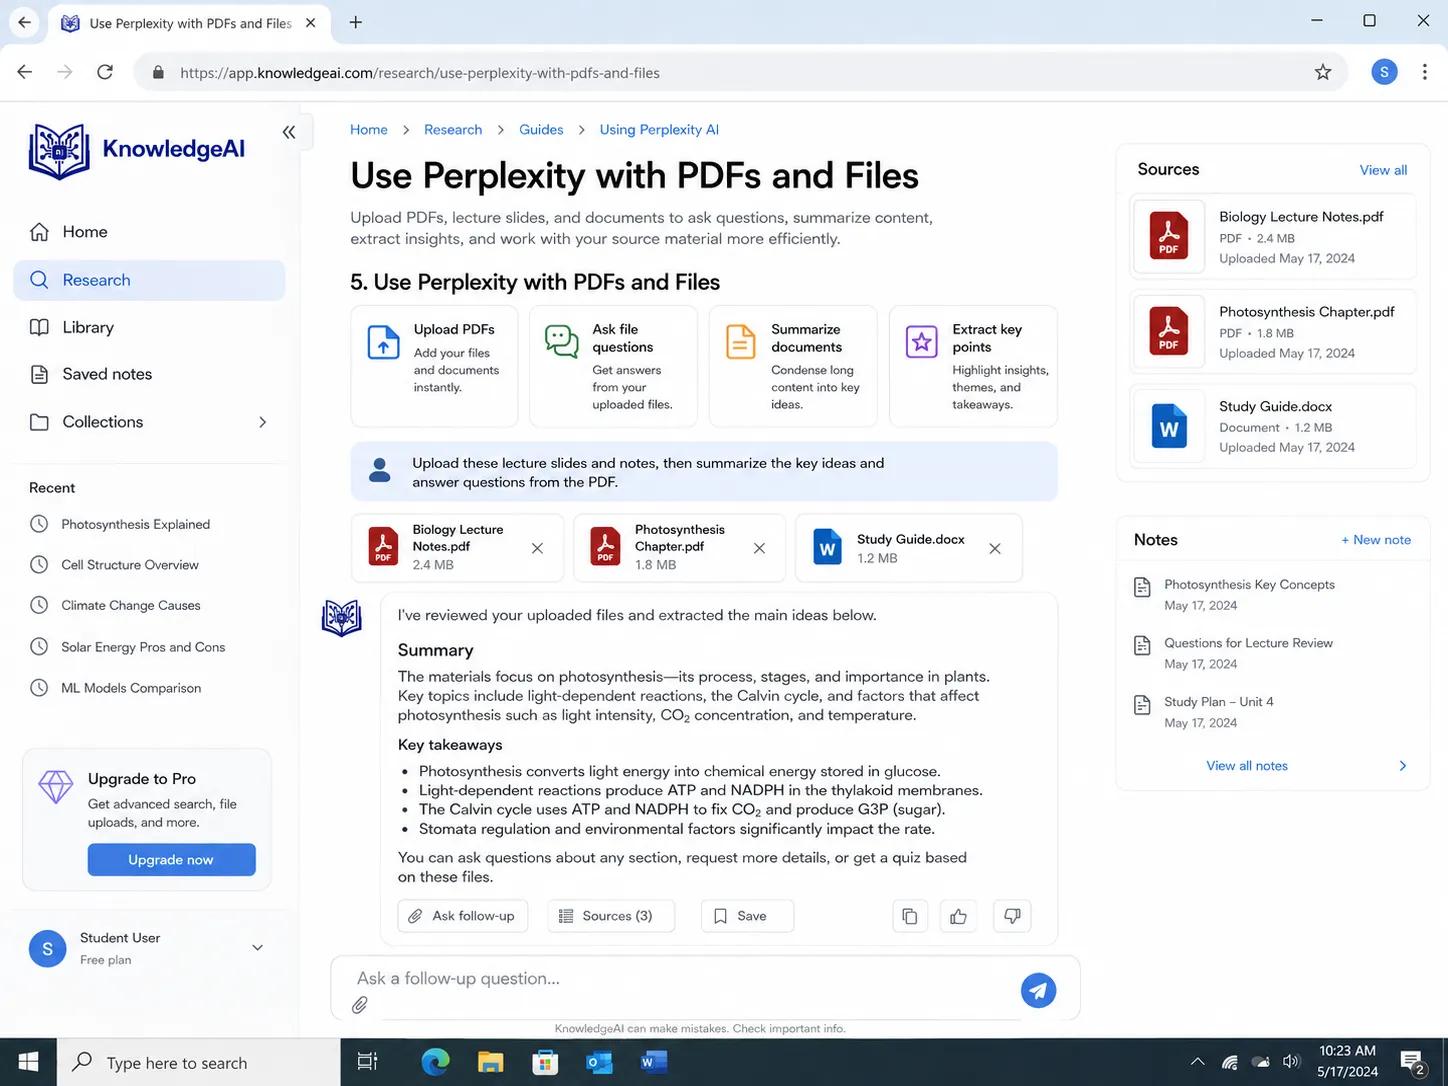Open the Sources (3) button
Viewport: 1448px width, 1086px height.
tap(611, 916)
